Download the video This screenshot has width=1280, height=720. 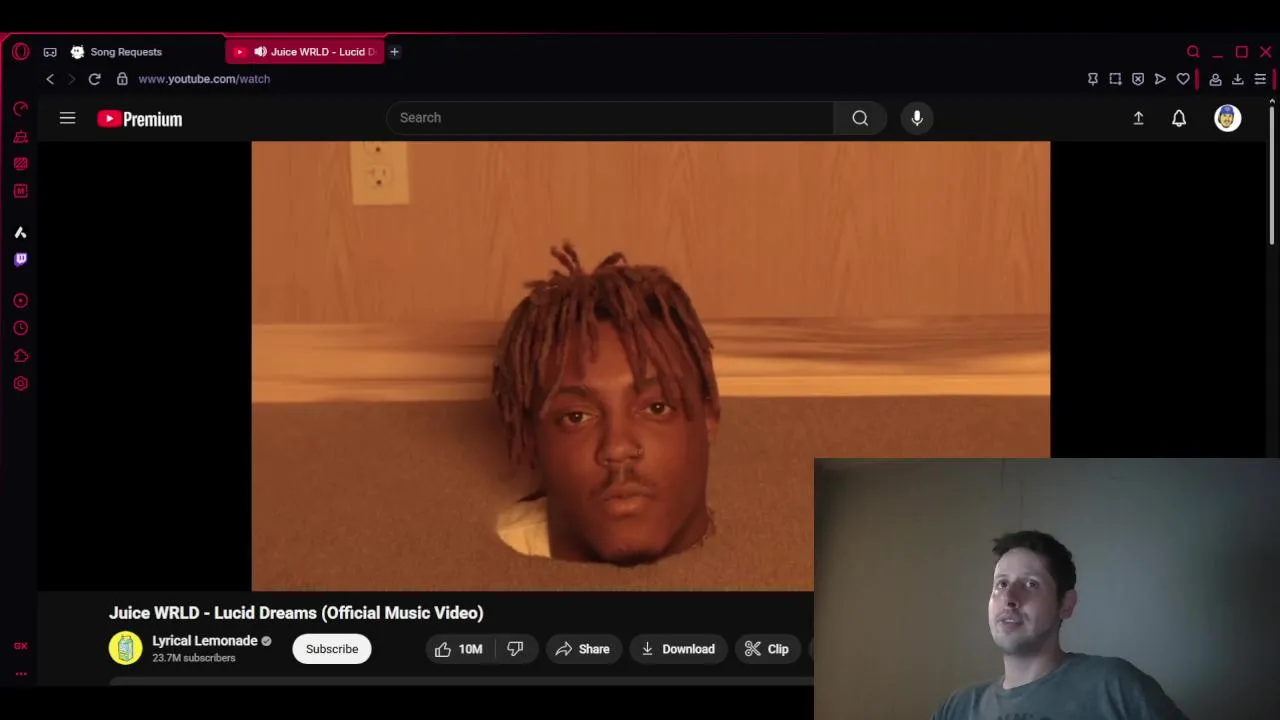(678, 649)
